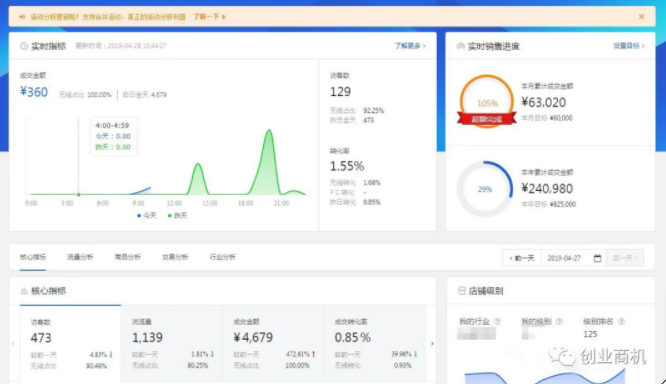Click the 129 visitor count value

pos(340,92)
